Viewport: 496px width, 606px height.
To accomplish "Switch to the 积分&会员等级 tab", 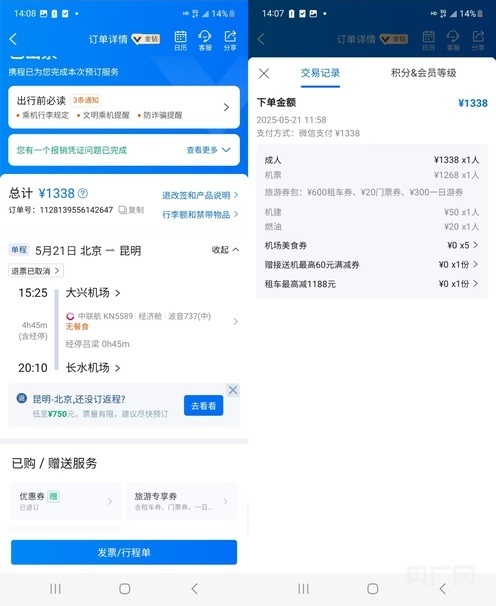I will [423, 73].
